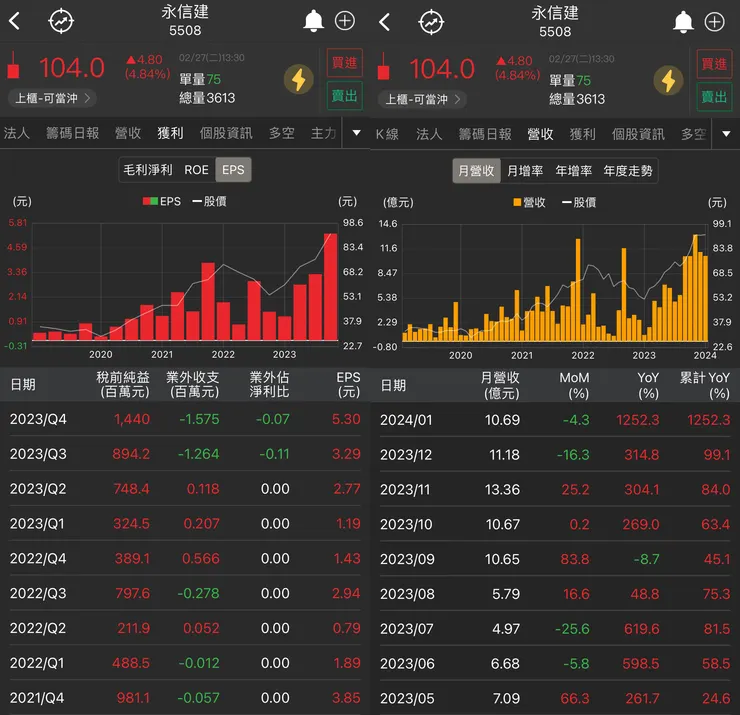Switch to 籌碼日報 tab in left panel
The image size is (740, 715).
[x=73, y=133]
